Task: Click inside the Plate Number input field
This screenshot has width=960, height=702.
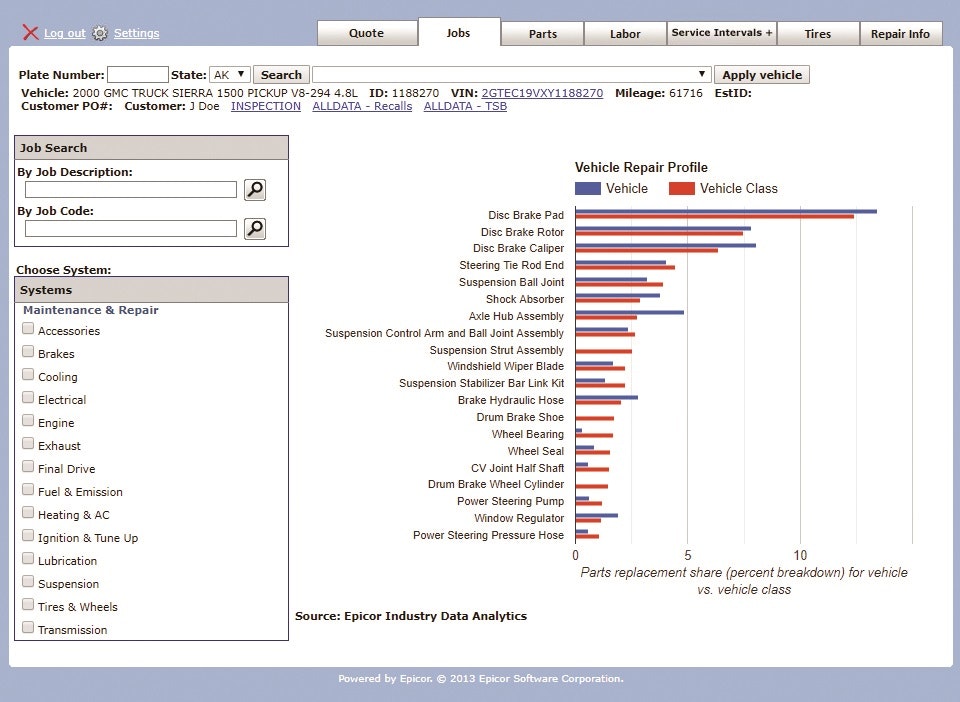Action: coord(138,74)
